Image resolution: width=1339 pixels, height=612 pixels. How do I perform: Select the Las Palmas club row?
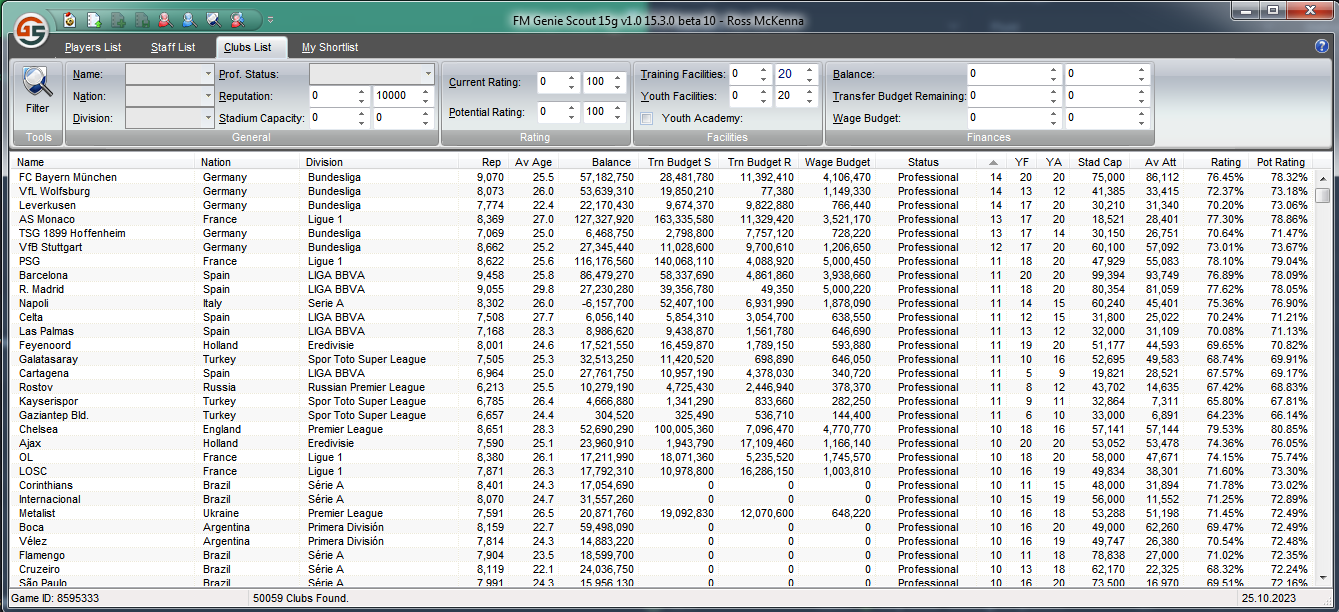661,331
